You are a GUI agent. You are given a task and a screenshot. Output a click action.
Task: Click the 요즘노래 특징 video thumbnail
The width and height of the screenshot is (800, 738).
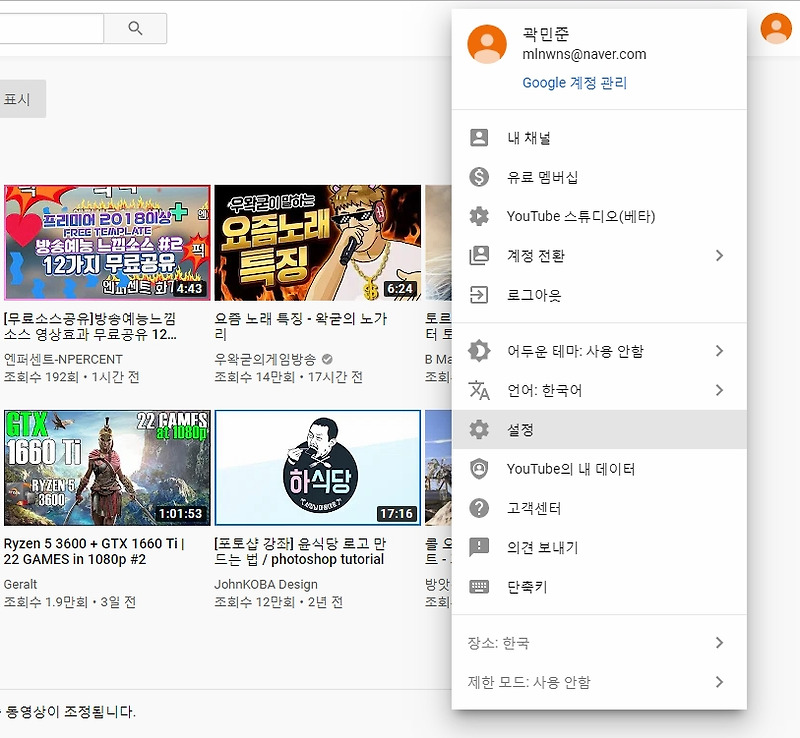pyautogui.click(x=317, y=242)
